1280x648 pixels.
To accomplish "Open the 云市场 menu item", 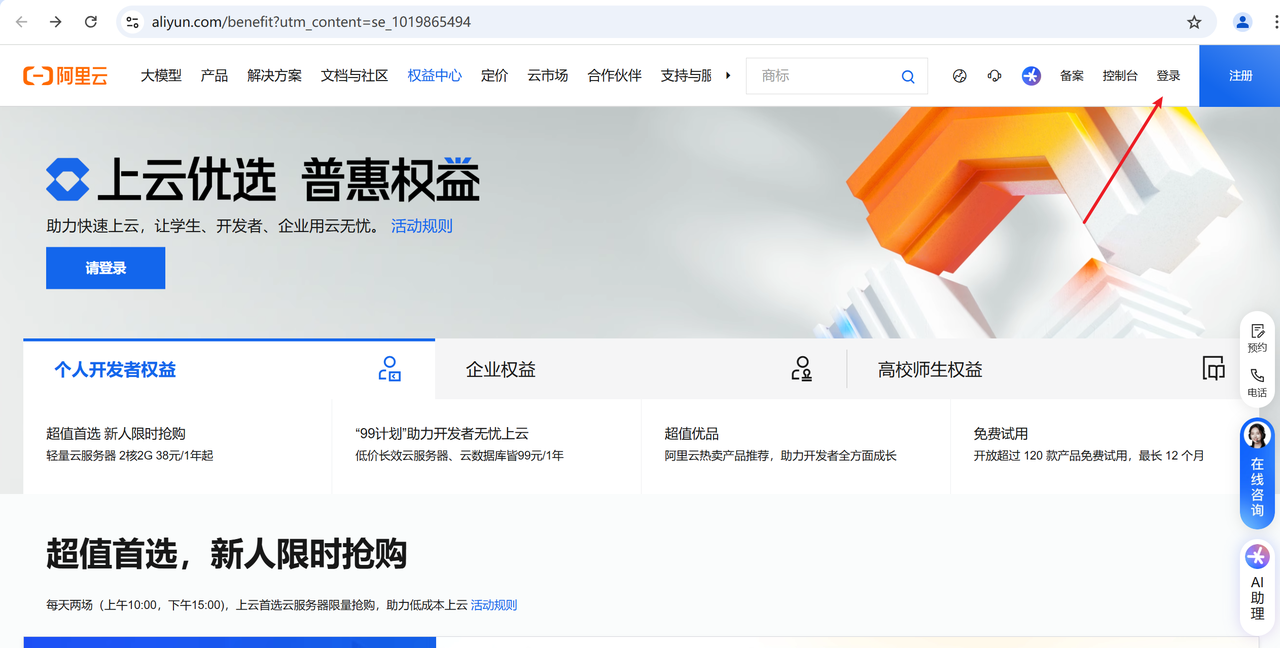I will [547, 76].
